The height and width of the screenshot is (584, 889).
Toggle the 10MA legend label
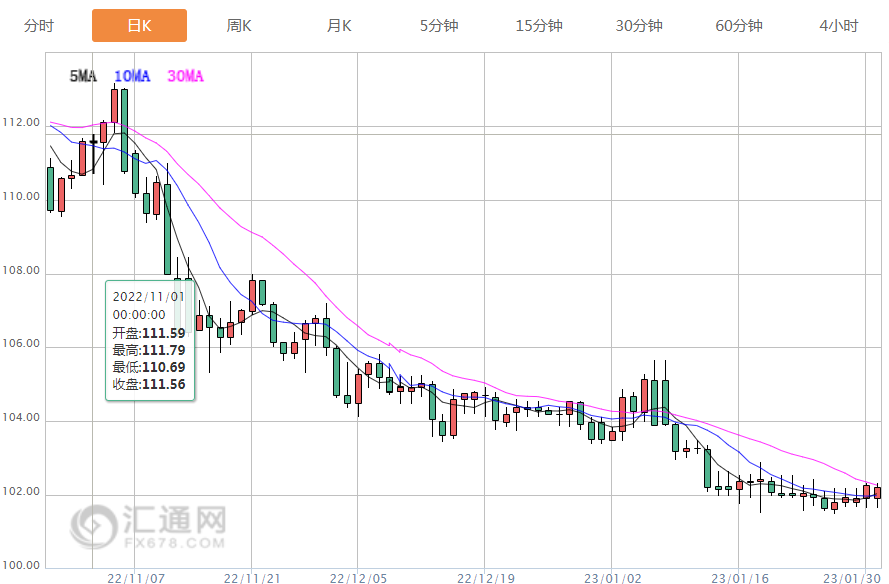coord(132,76)
